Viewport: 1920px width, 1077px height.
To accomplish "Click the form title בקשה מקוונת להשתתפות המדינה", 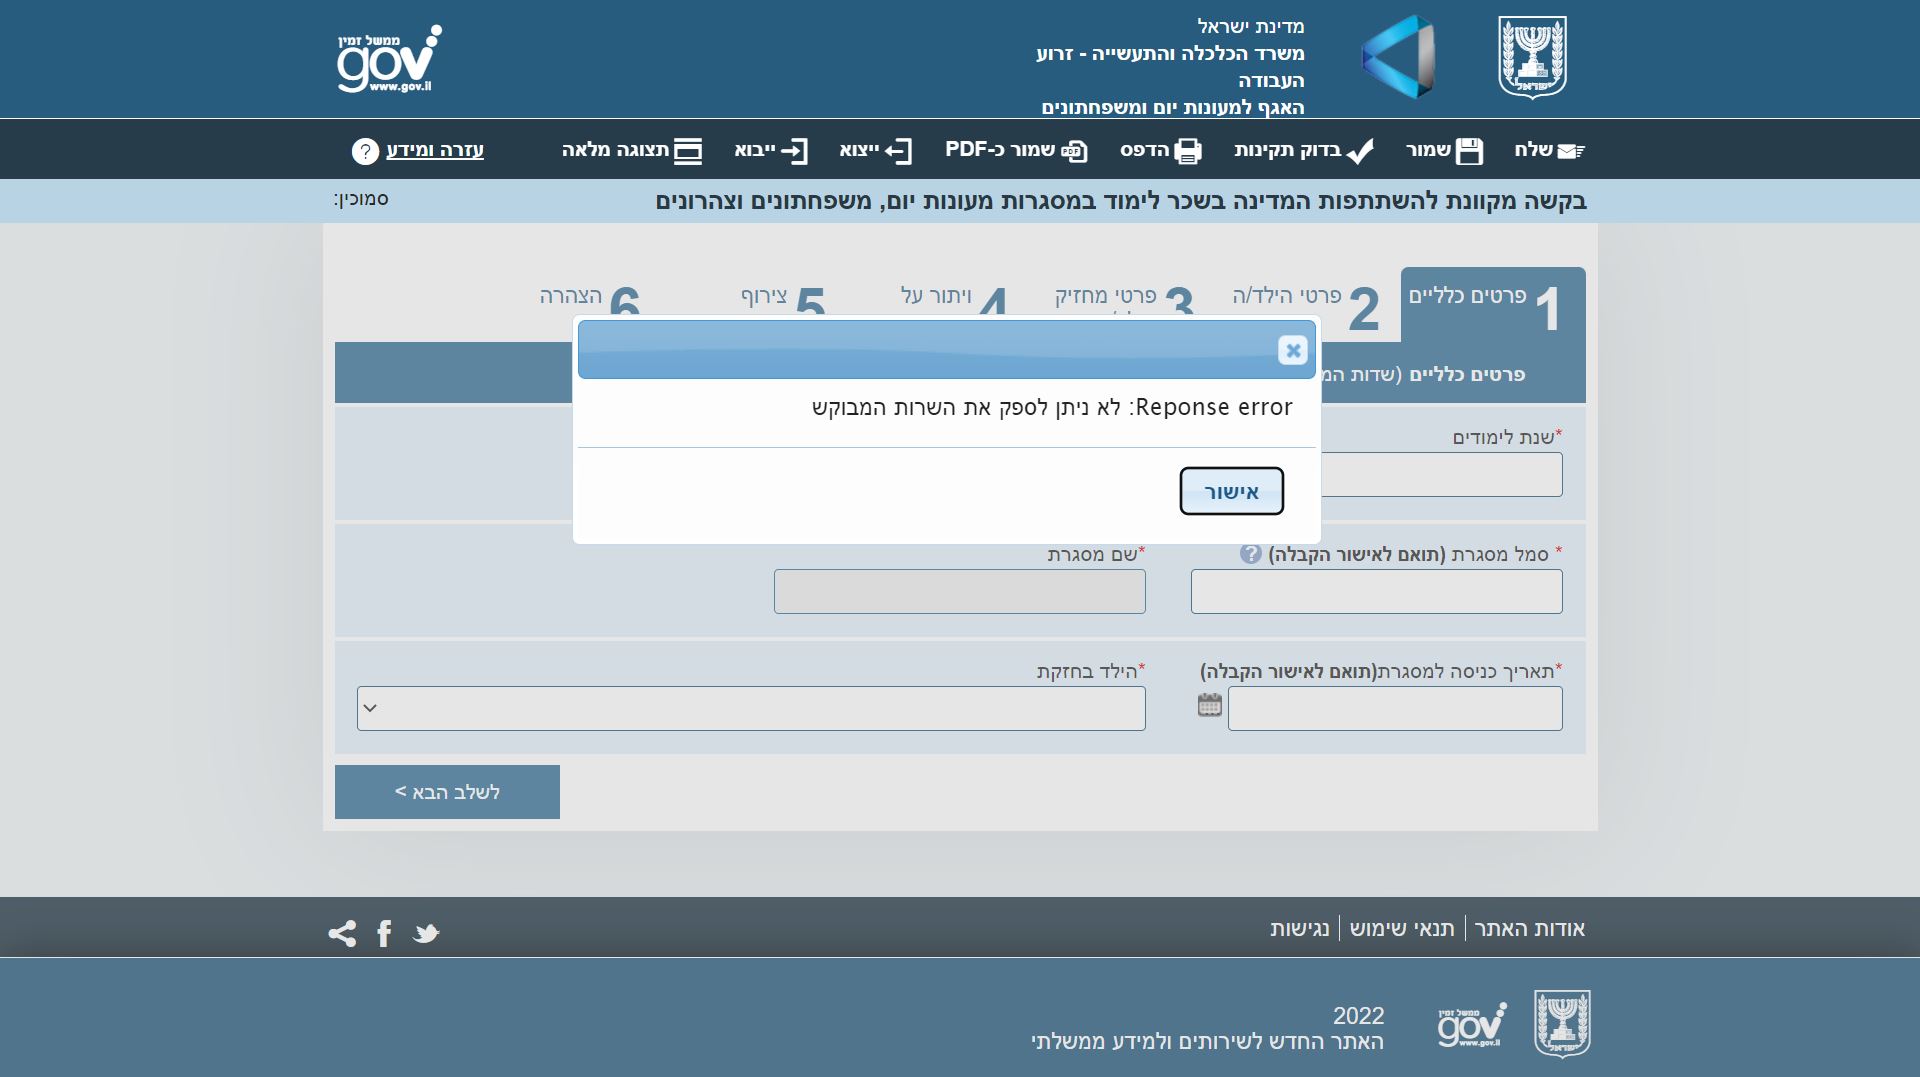I will tap(1121, 201).
